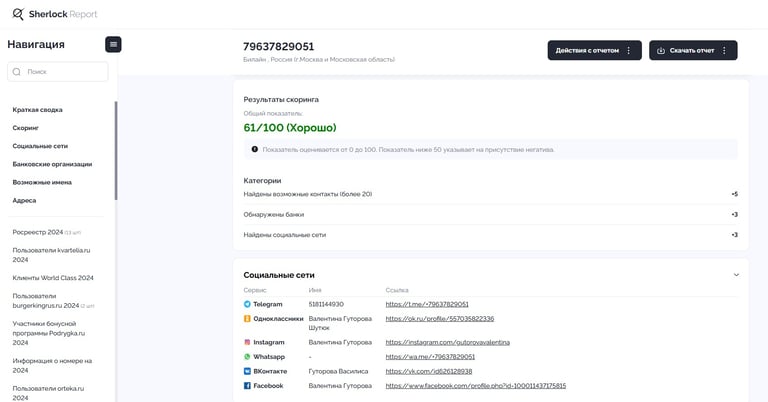This screenshot has height=402, width=768.
Task: Open the wa.me Whatsapp link
Action: point(430,357)
